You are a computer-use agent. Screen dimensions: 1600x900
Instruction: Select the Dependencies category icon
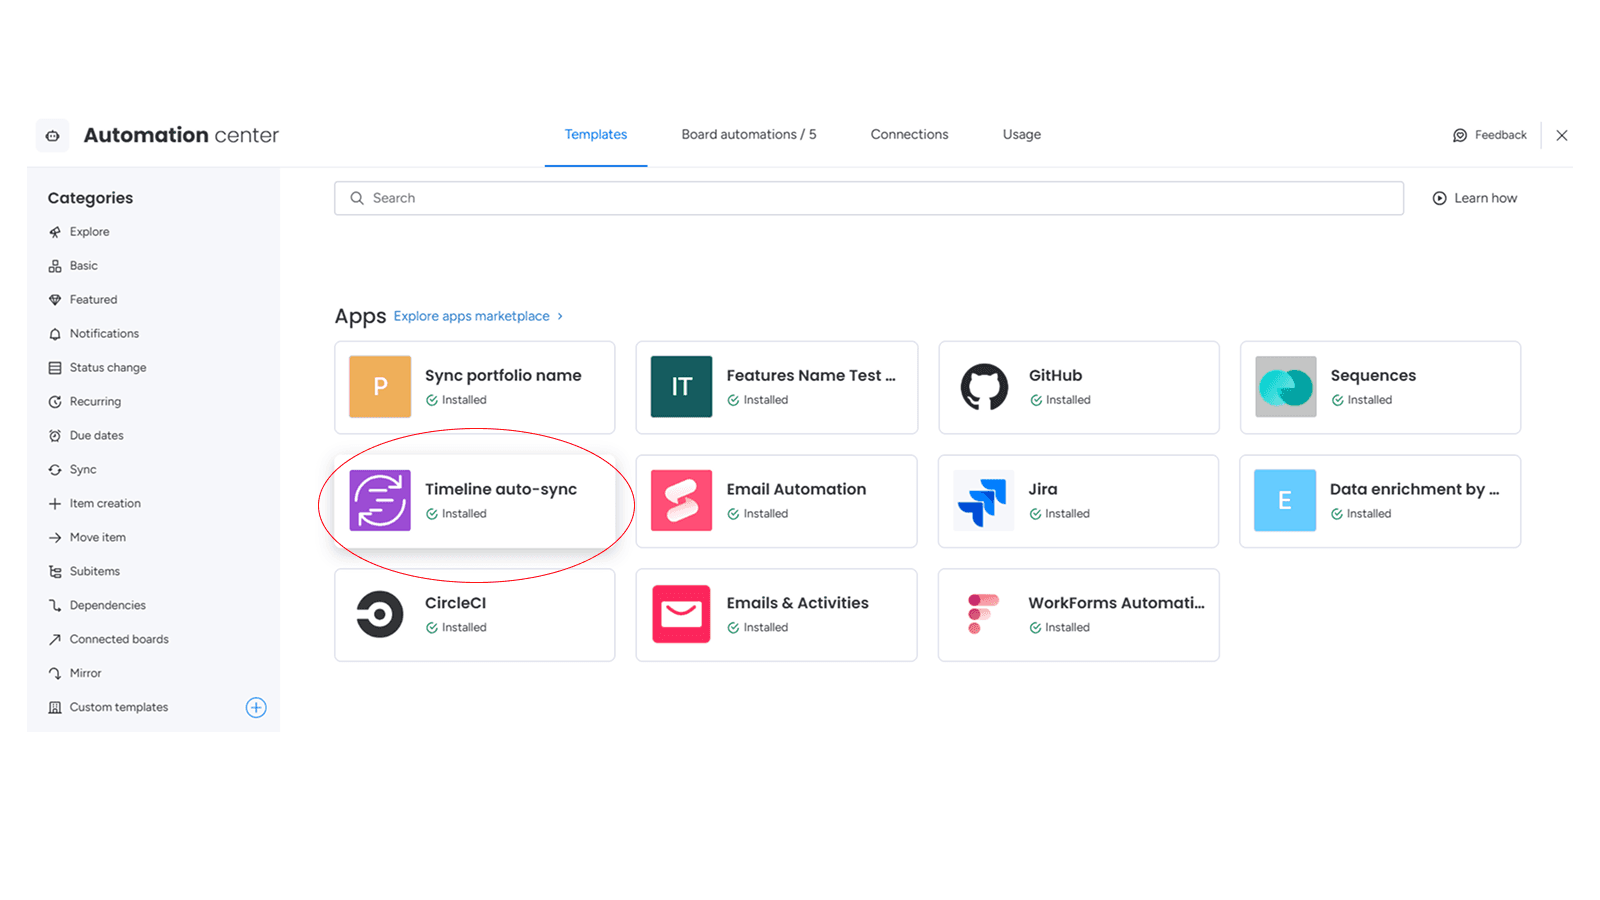[x=55, y=605]
